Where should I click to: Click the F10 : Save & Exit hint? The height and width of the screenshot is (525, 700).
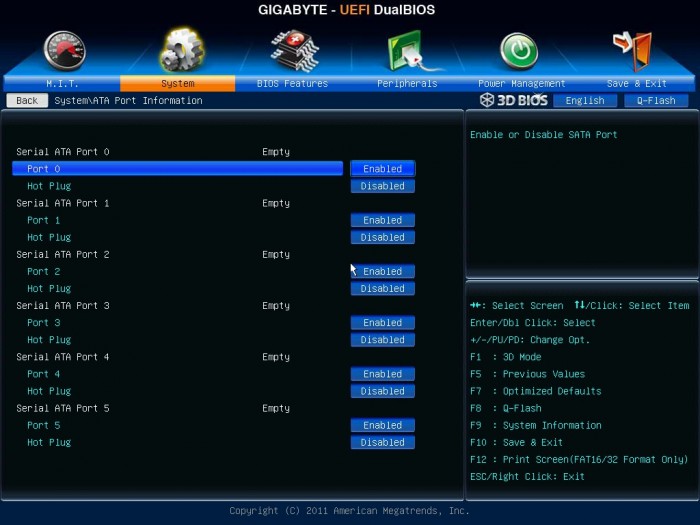point(517,442)
